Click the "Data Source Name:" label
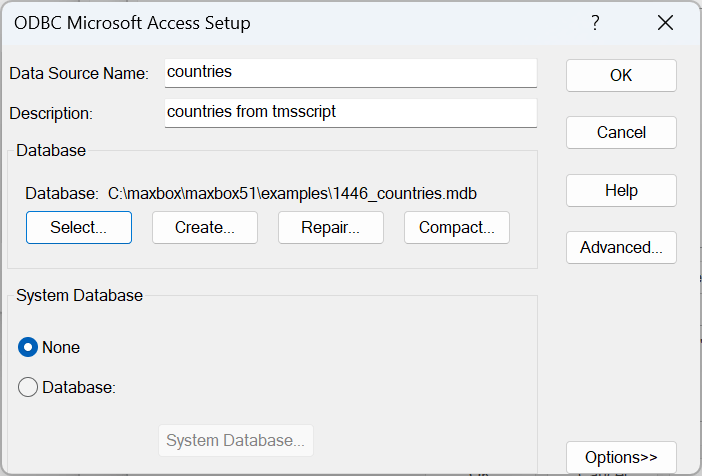702x476 pixels. pos(79,73)
